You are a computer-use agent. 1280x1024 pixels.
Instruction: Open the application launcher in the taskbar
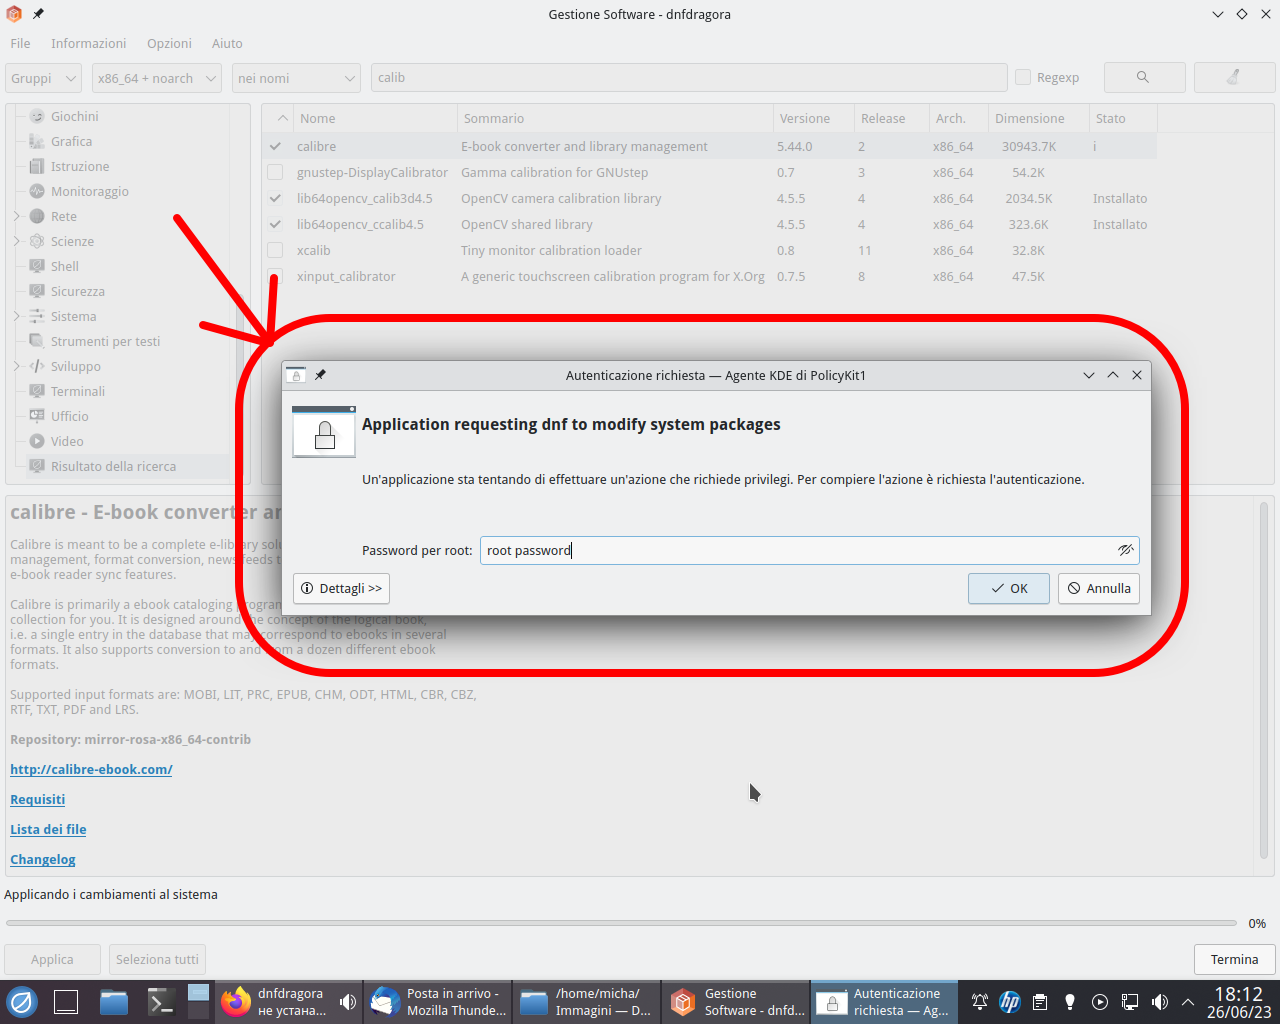point(22,1002)
